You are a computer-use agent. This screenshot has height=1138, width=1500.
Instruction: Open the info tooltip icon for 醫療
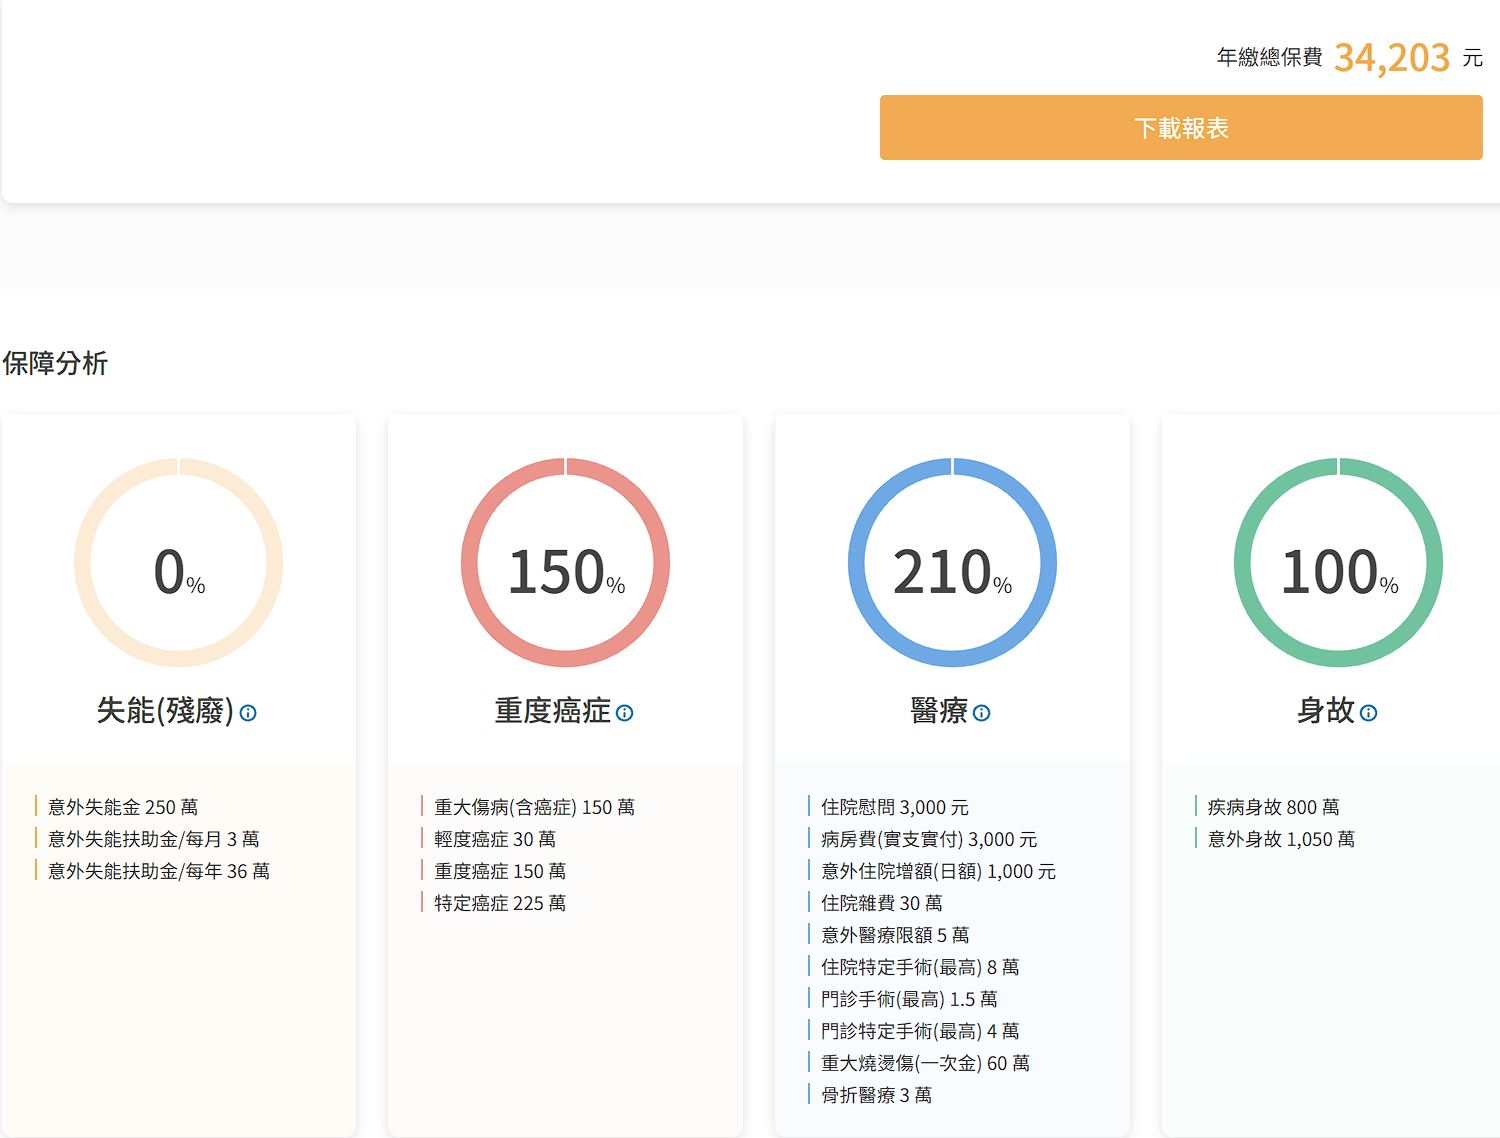pyautogui.click(x=981, y=713)
